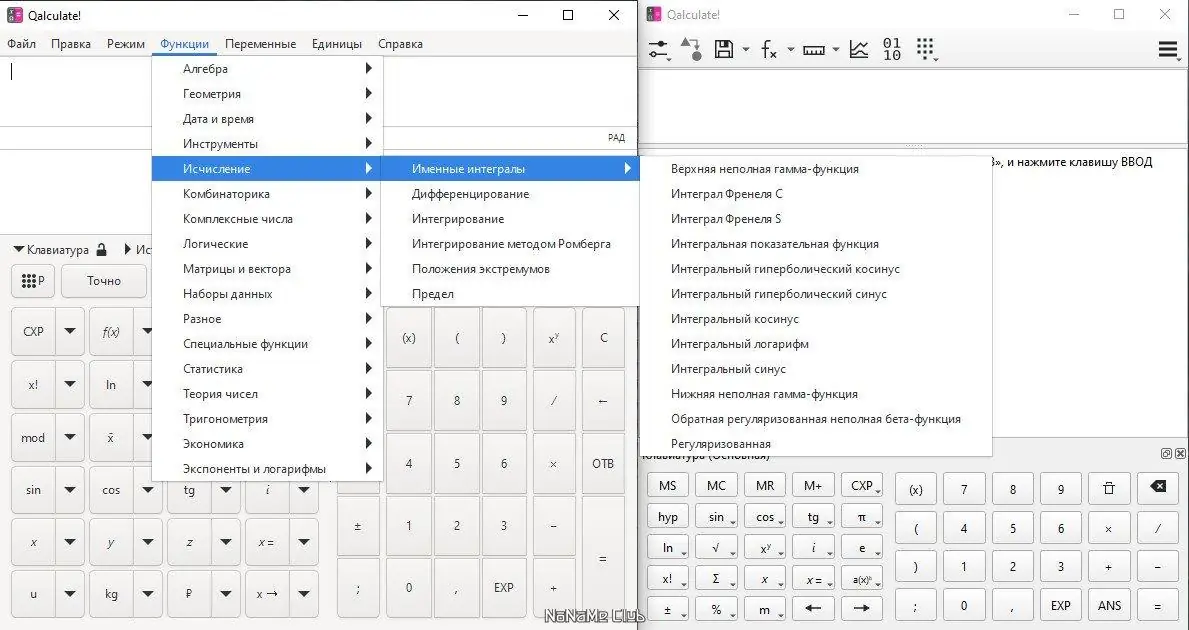Open the dropdown arrow next to sin
Image resolution: width=1189 pixels, height=630 pixels.
click(x=70, y=490)
